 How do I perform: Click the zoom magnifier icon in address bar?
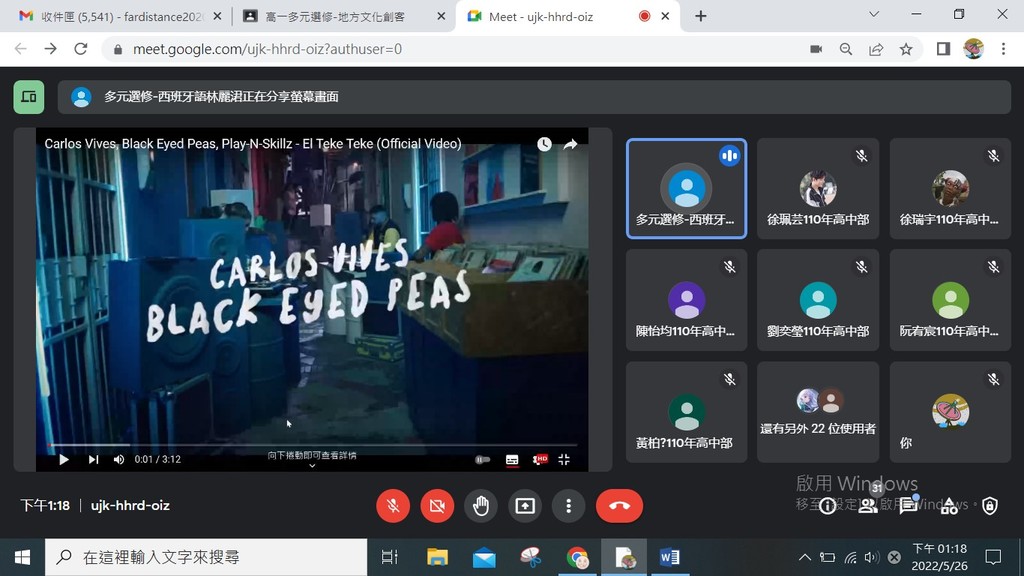846,49
